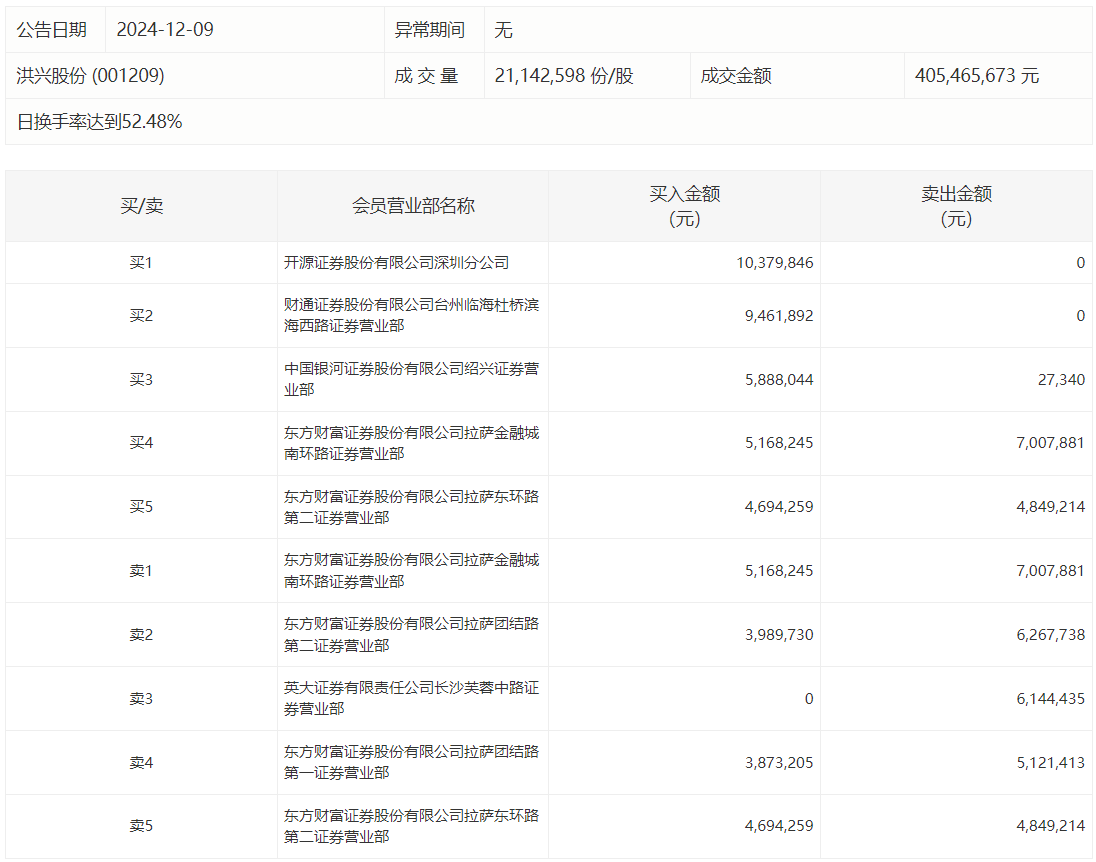Select 中国银河证券绍兴证券营业部 broker name
The height and width of the screenshot is (862, 1096).
pos(411,379)
